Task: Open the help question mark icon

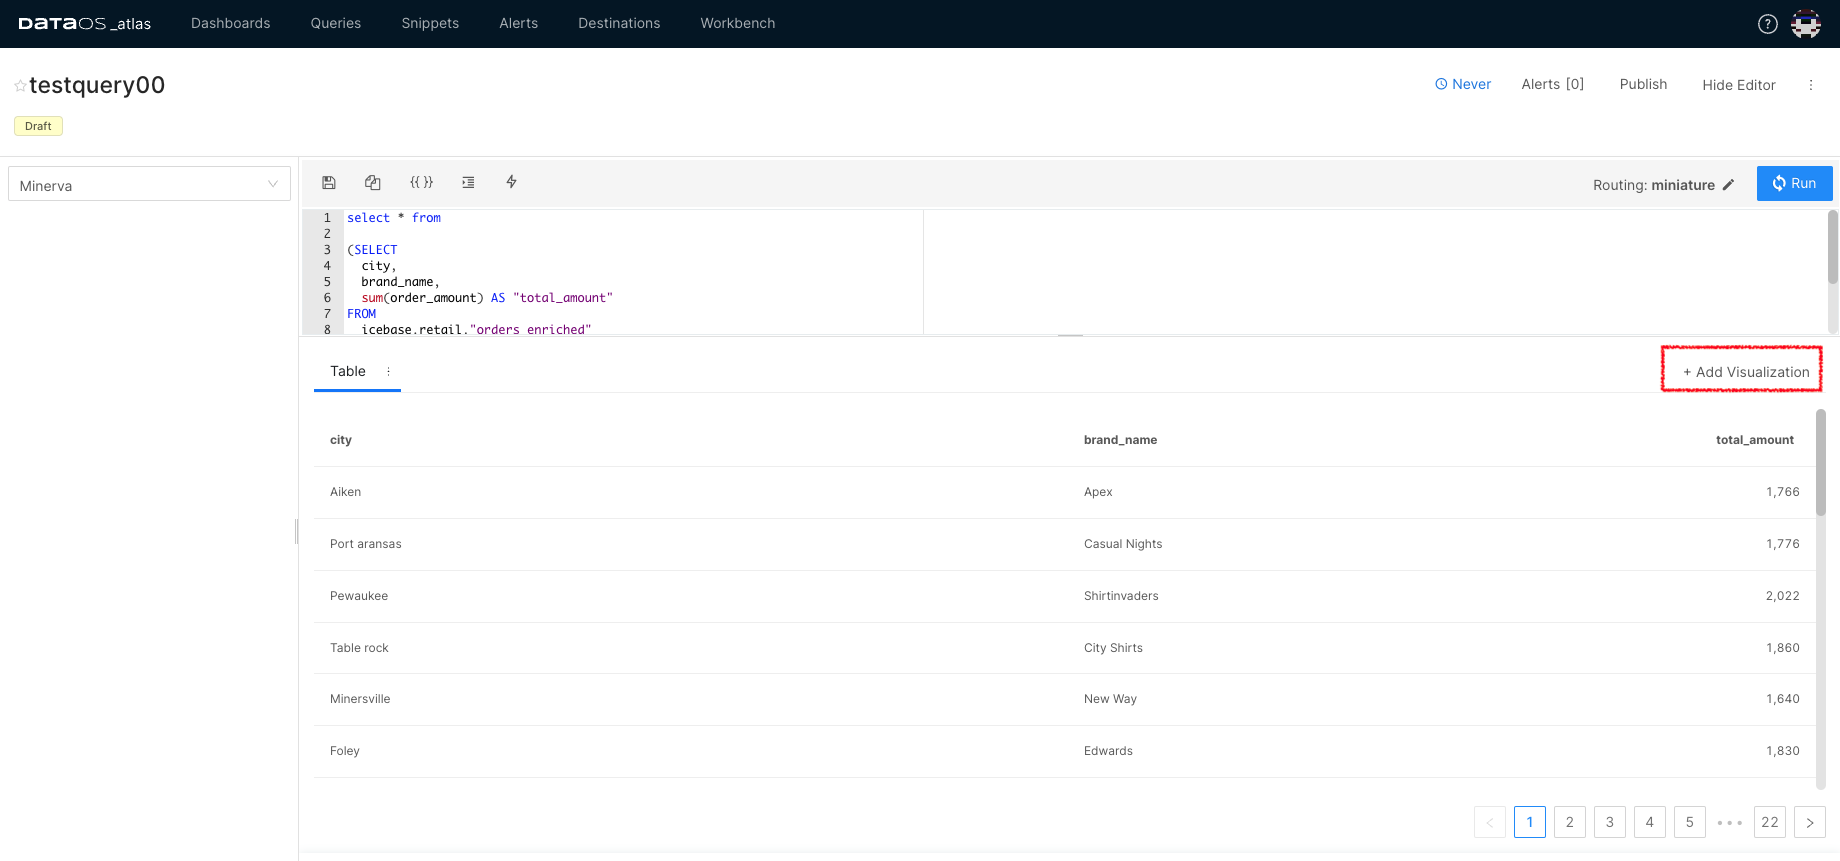Action: (x=1768, y=24)
